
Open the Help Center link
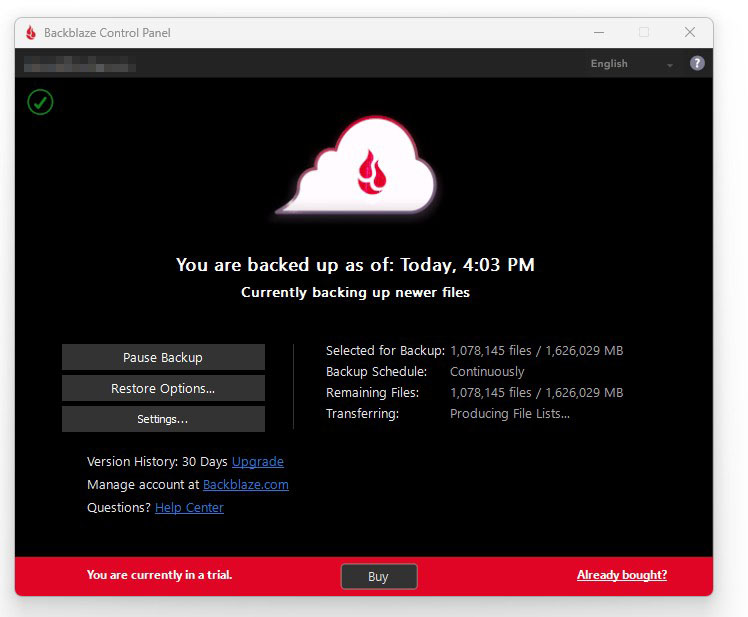[x=189, y=508]
